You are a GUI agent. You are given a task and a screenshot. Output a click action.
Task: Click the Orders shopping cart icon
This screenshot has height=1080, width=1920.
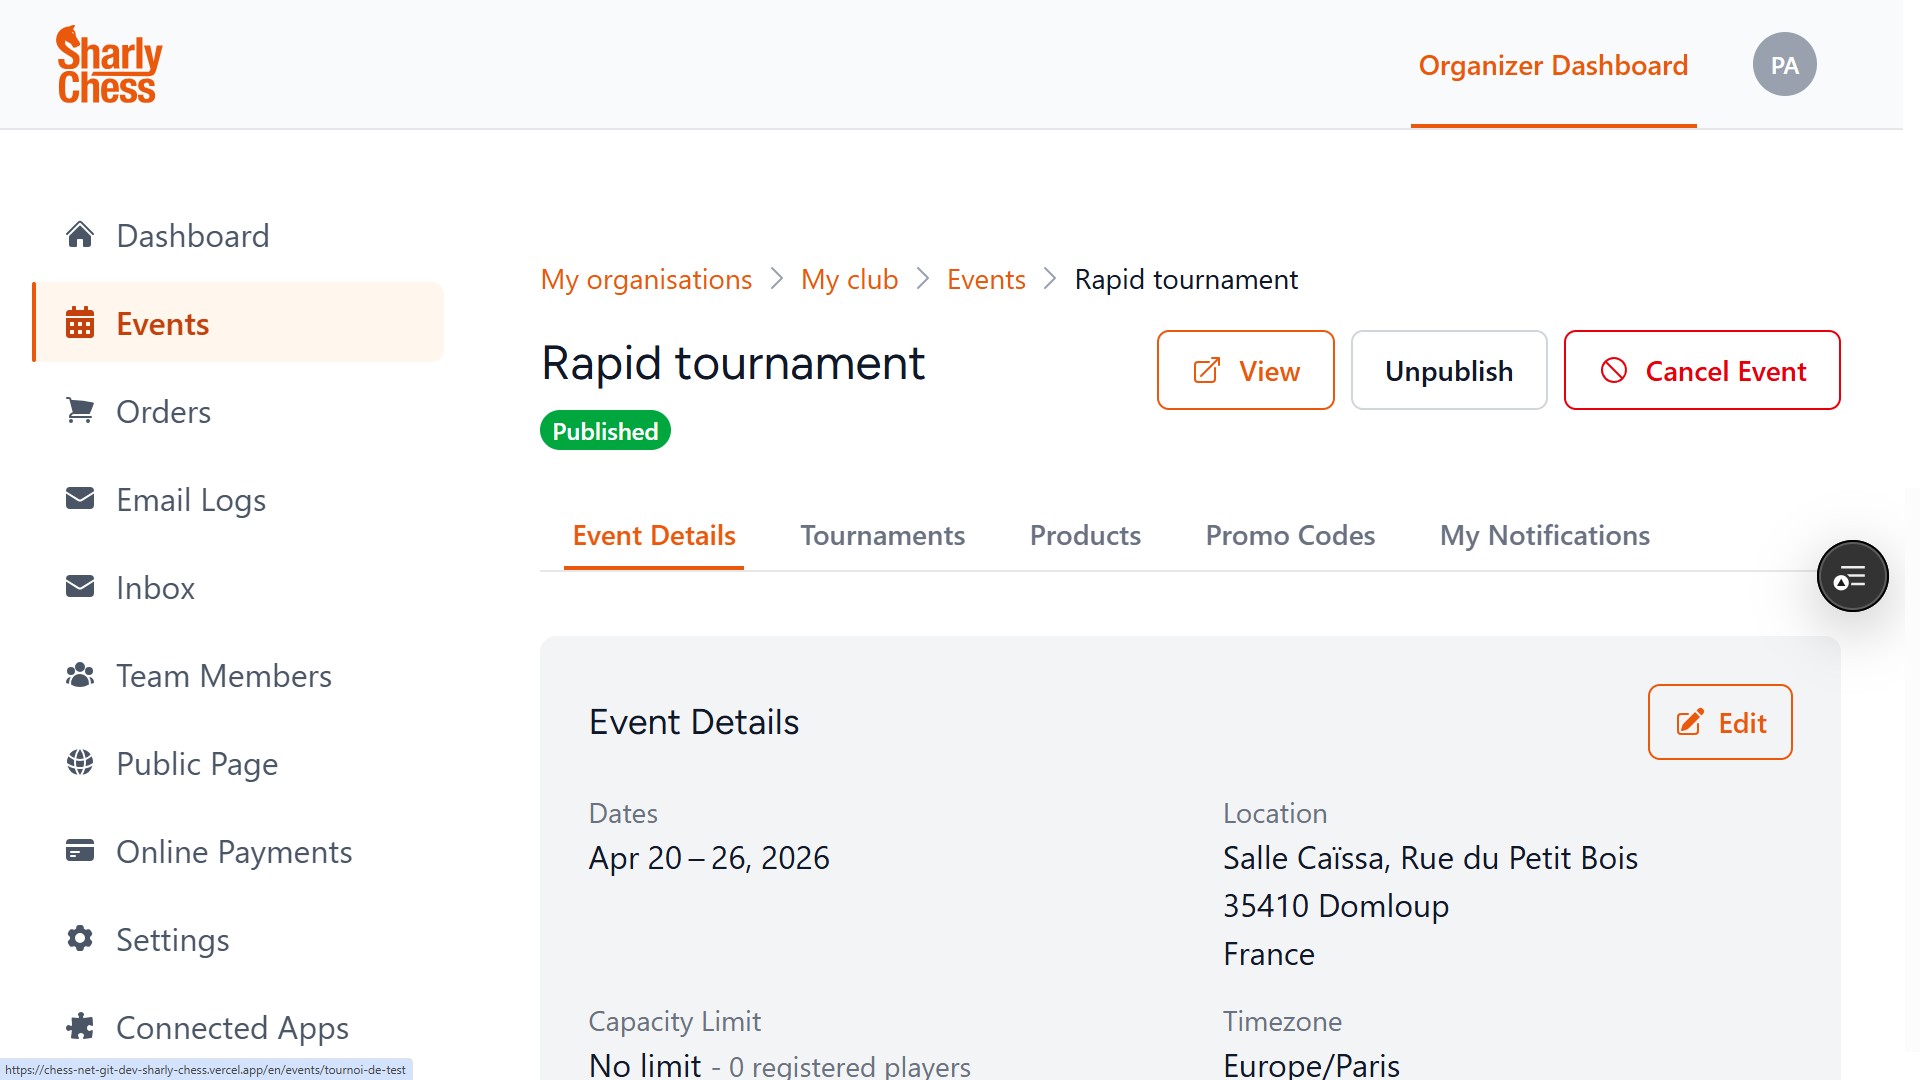(80, 411)
